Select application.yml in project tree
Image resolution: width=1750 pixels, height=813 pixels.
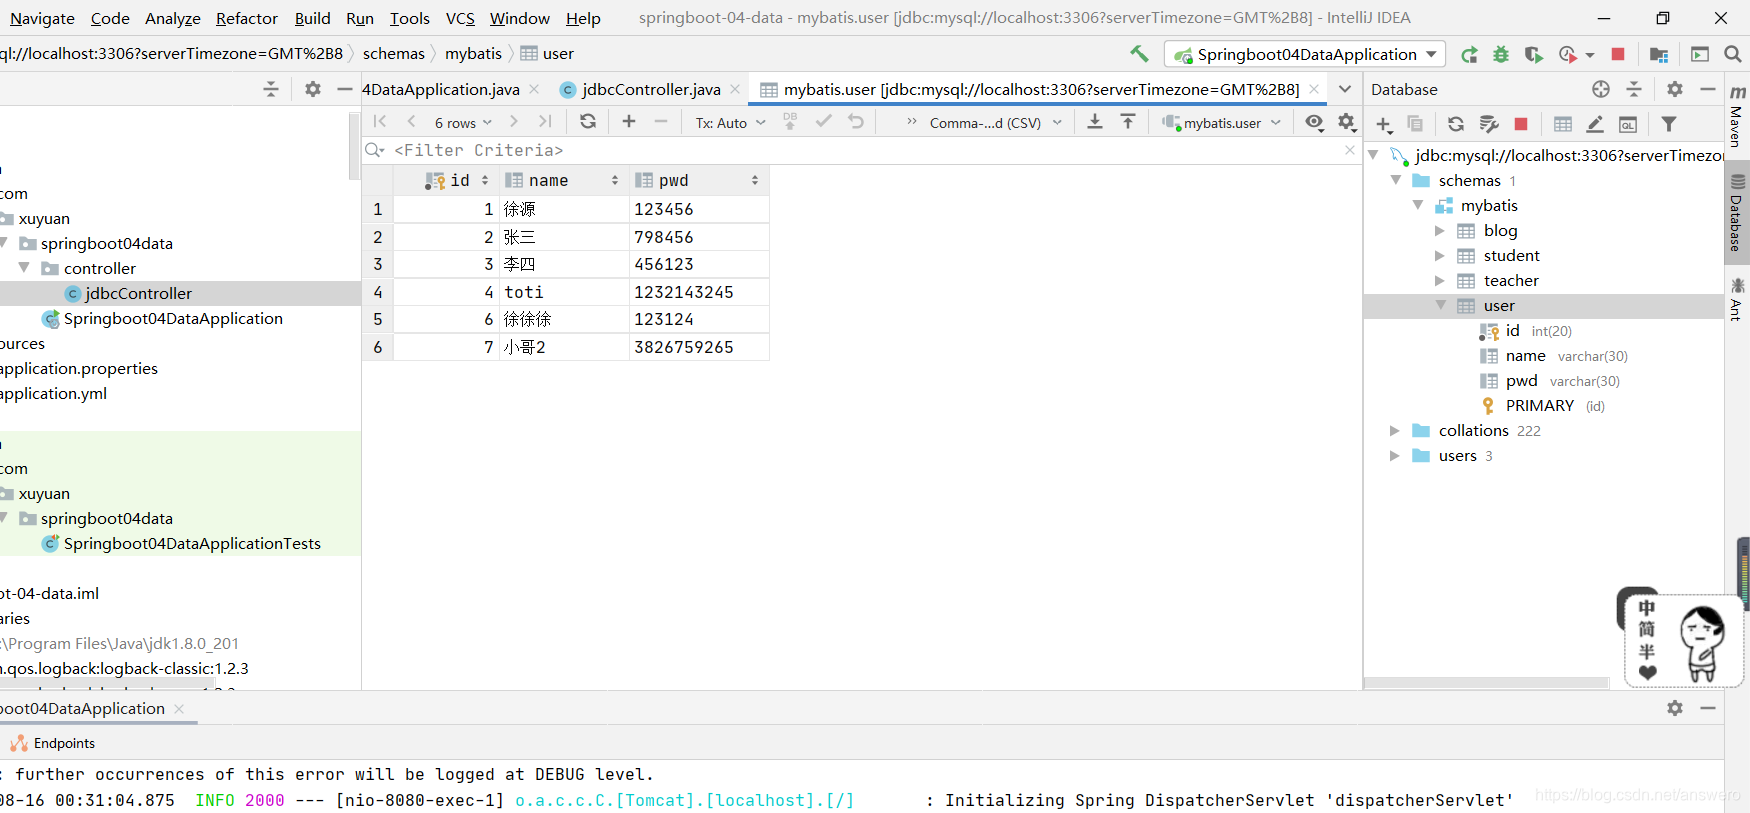point(53,393)
